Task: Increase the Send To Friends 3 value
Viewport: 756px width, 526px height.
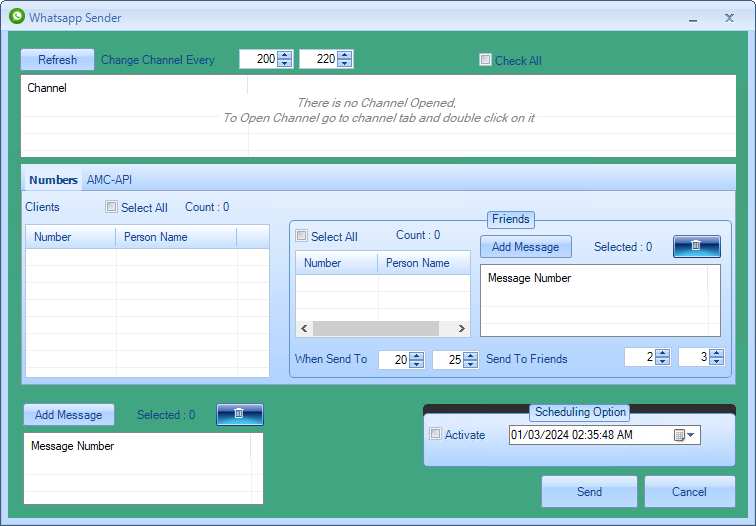Action: pyautogui.click(x=717, y=352)
